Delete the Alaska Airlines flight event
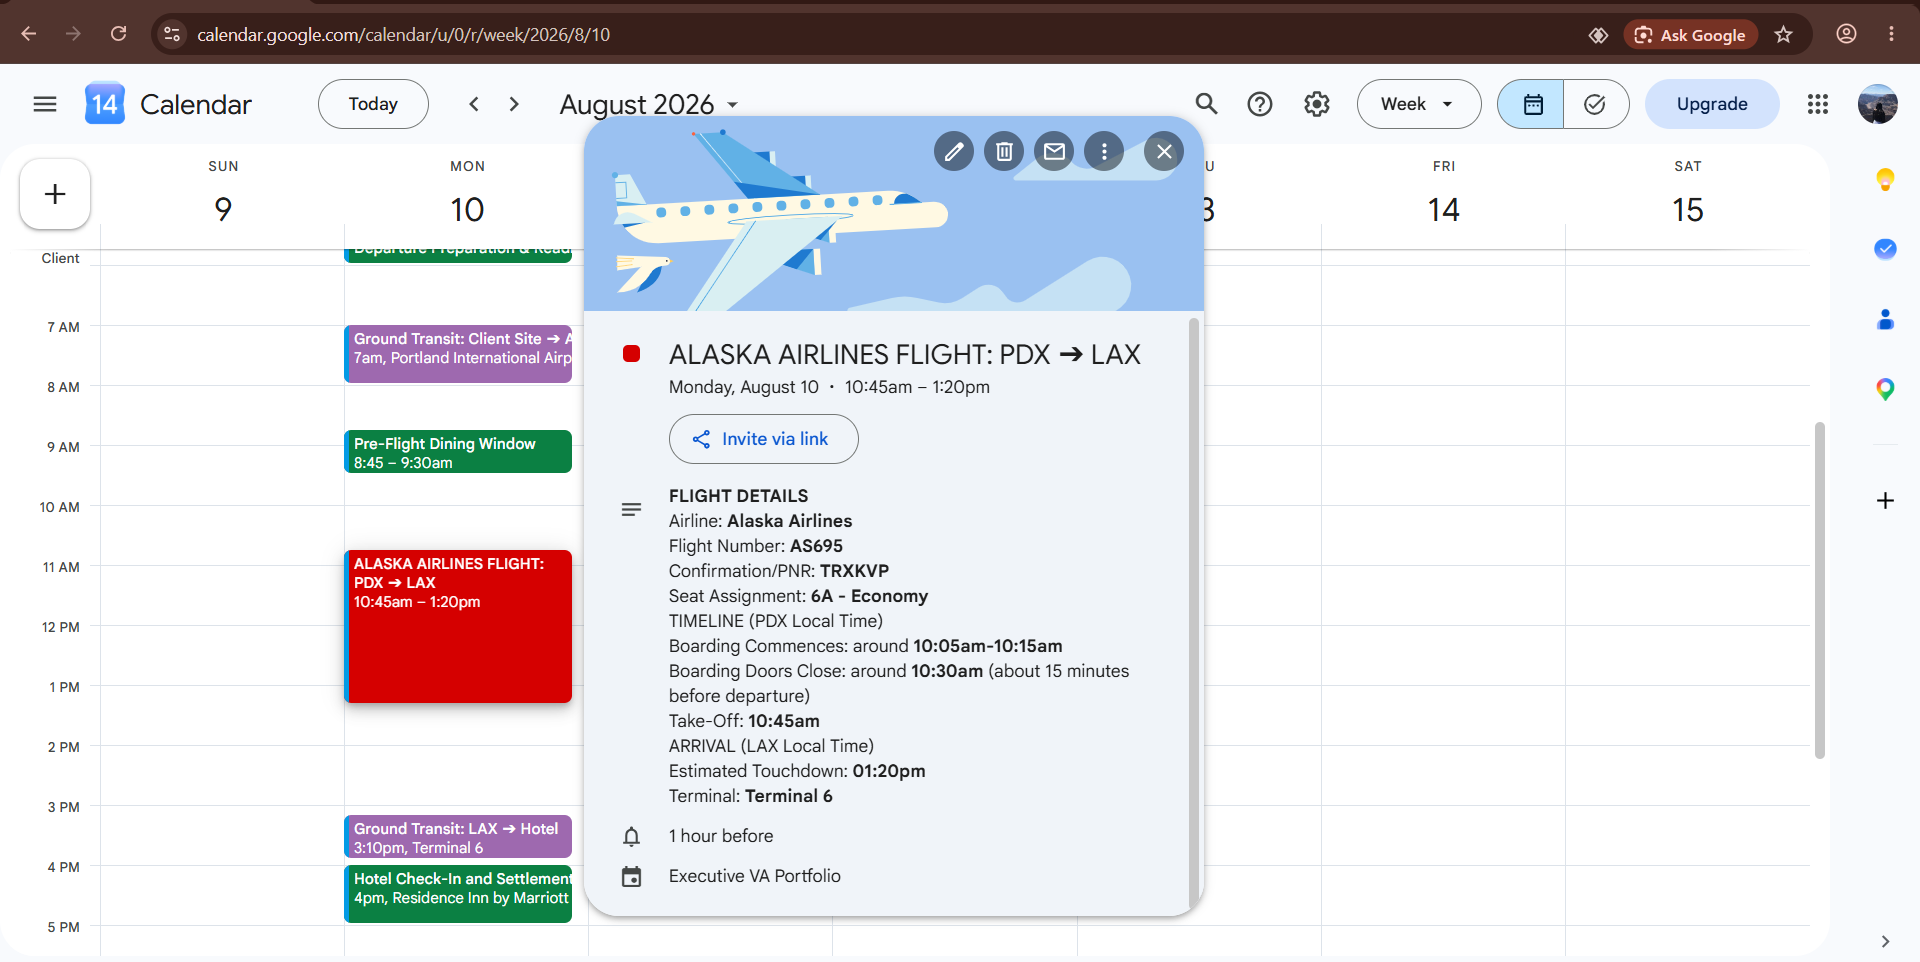This screenshot has width=1920, height=962. pos(1004,151)
